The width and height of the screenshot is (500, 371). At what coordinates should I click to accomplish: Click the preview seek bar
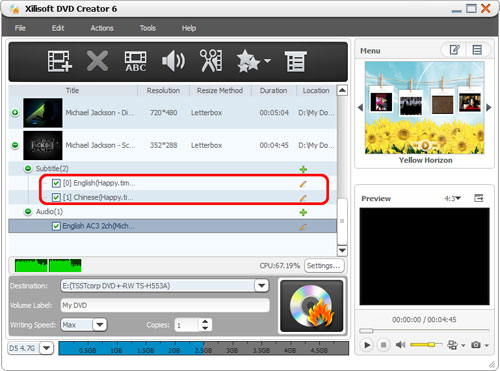click(424, 331)
